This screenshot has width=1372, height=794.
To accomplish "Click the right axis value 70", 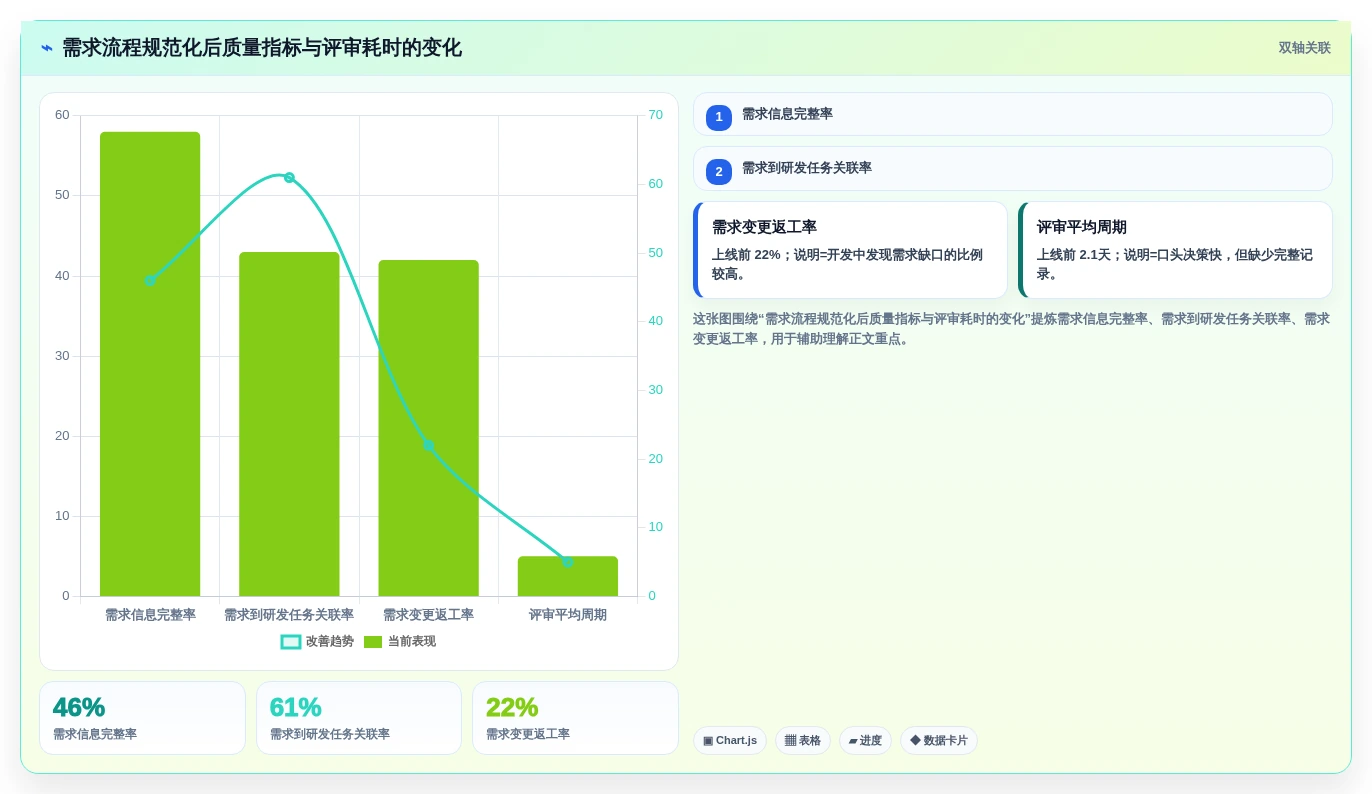I will 655,115.
